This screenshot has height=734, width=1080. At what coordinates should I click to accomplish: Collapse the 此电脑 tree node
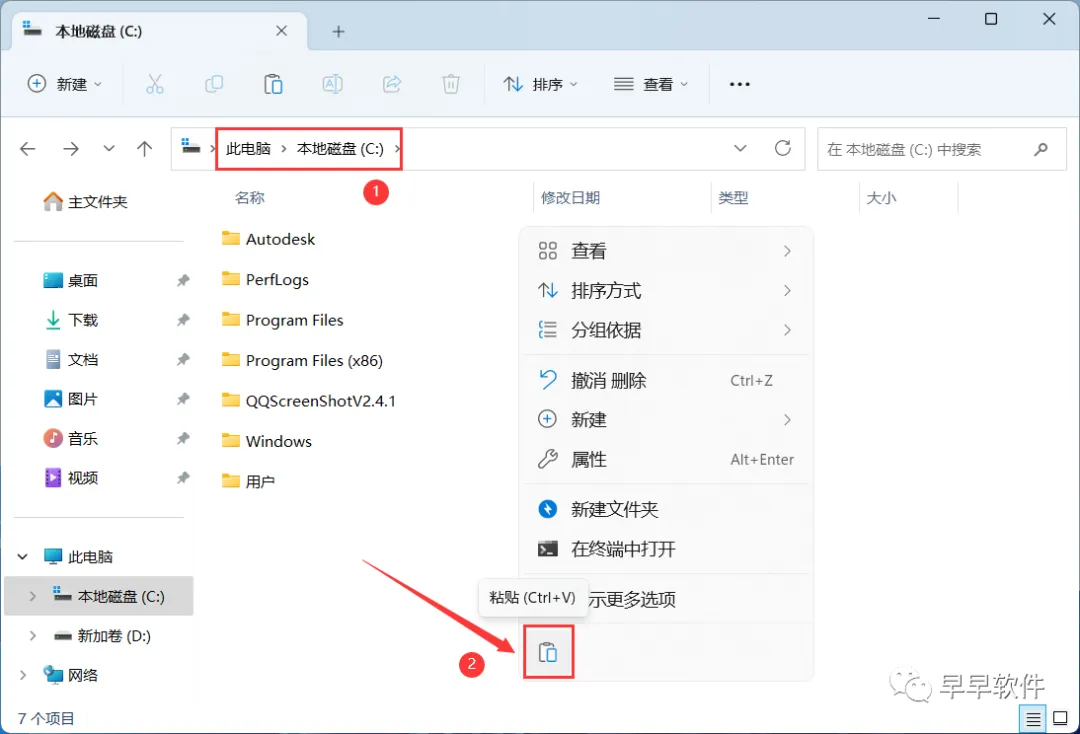[x=23, y=556]
